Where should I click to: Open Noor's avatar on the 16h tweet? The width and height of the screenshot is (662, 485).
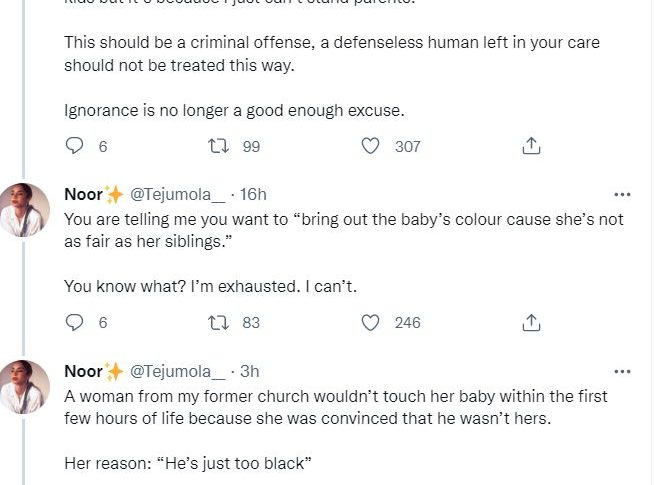25,210
